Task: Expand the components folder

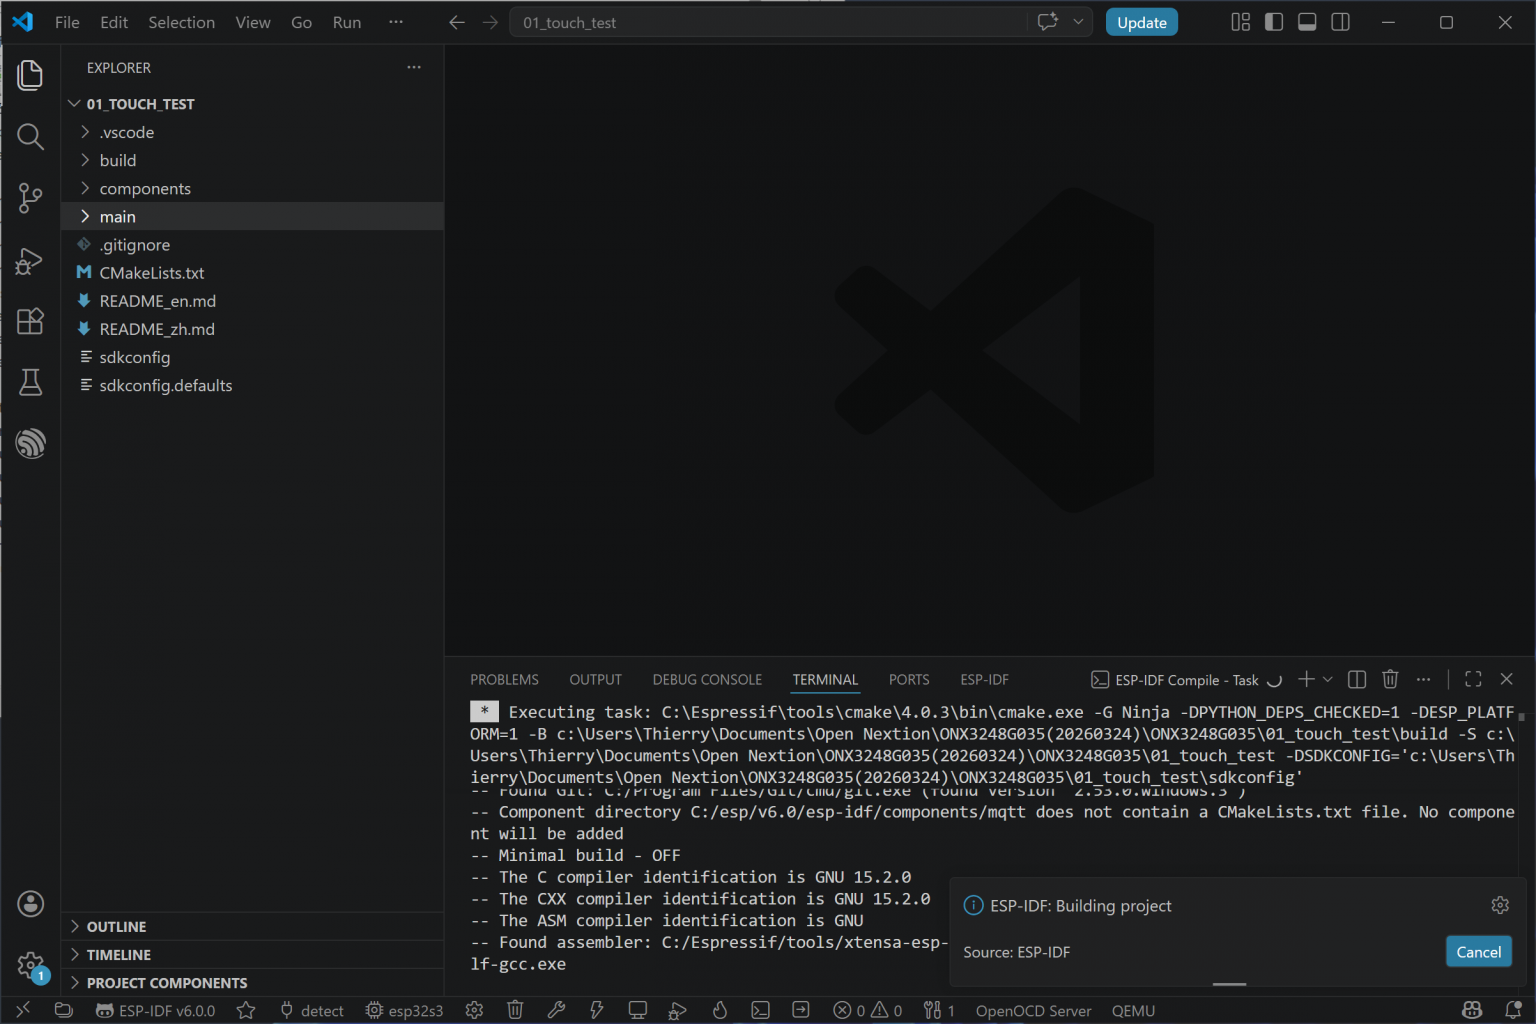Action: [x=145, y=188]
